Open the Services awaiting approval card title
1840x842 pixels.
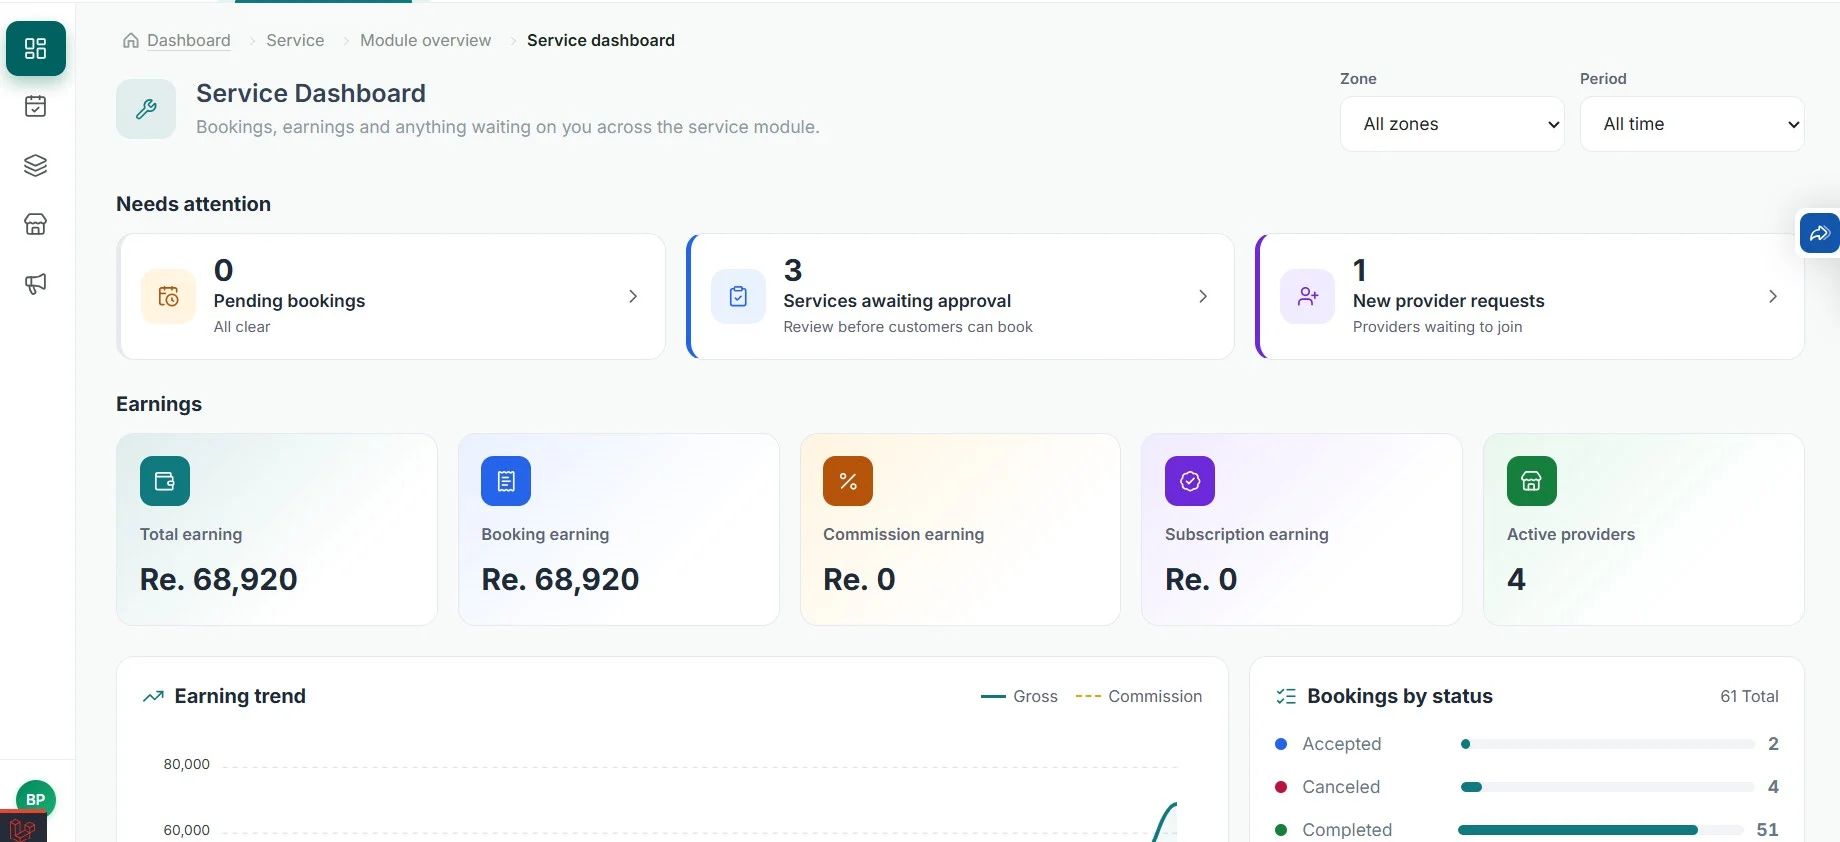(897, 301)
